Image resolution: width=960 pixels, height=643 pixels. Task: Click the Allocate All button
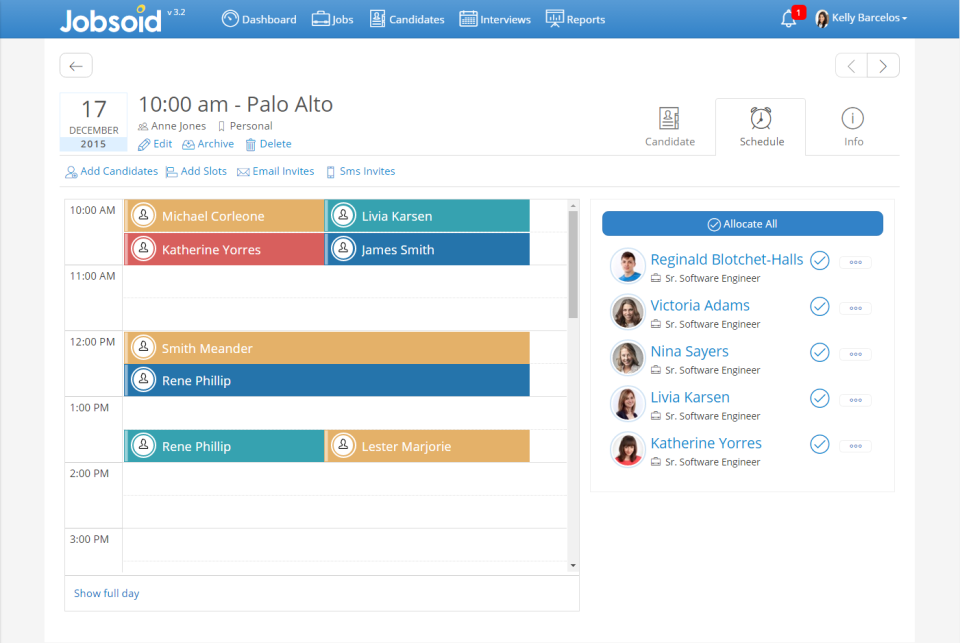tap(742, 224)
